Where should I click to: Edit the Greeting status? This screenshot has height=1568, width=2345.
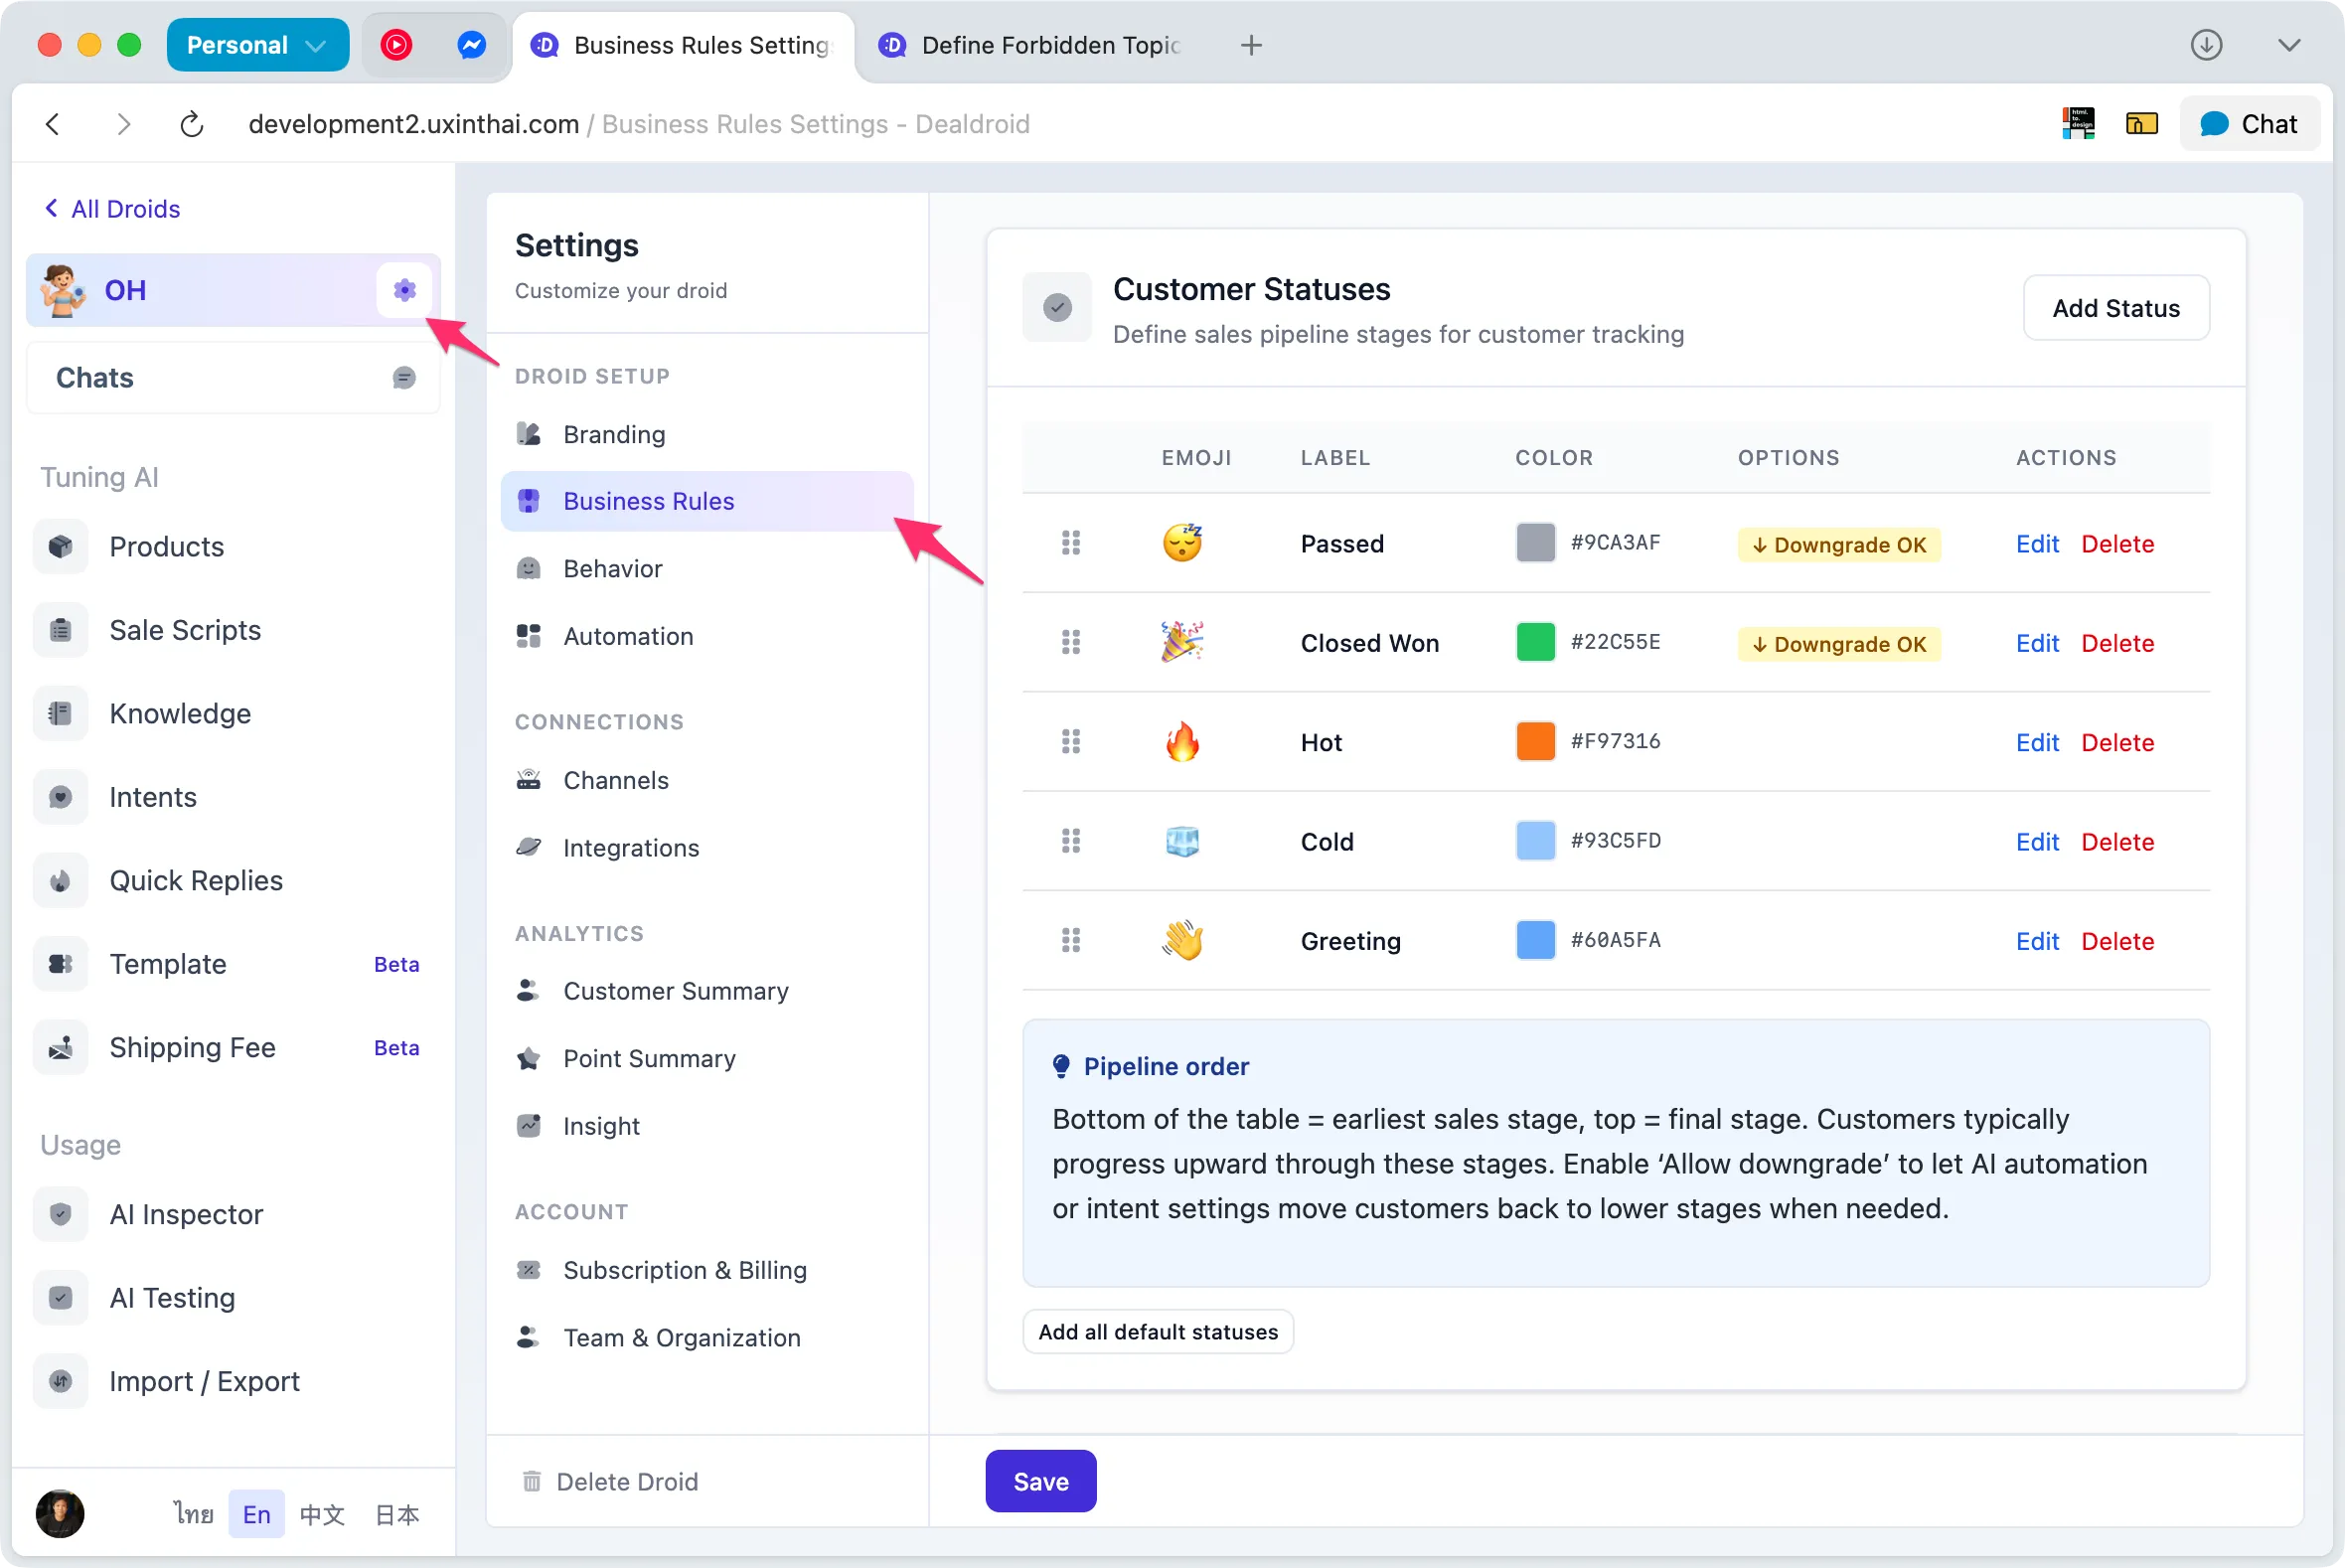2037,941
